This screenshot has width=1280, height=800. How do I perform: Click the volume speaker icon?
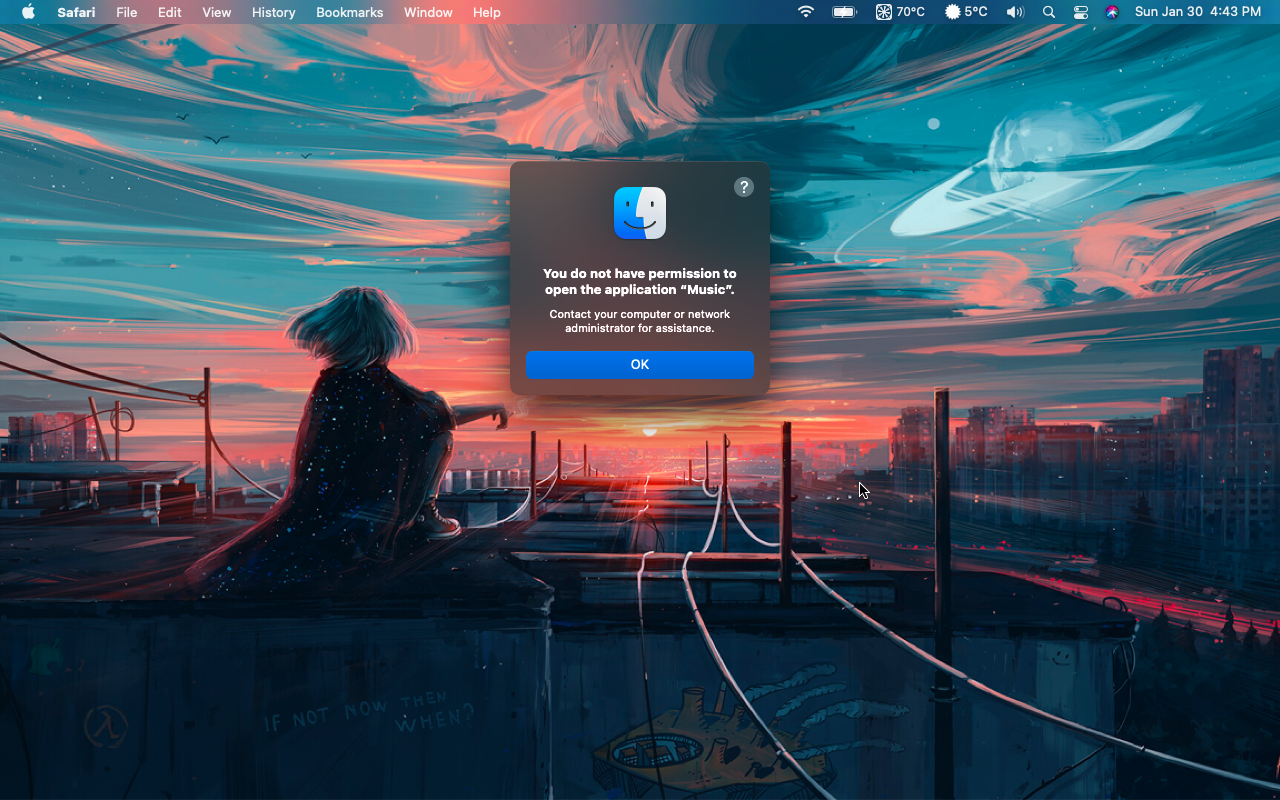(x=1015, y=12)
